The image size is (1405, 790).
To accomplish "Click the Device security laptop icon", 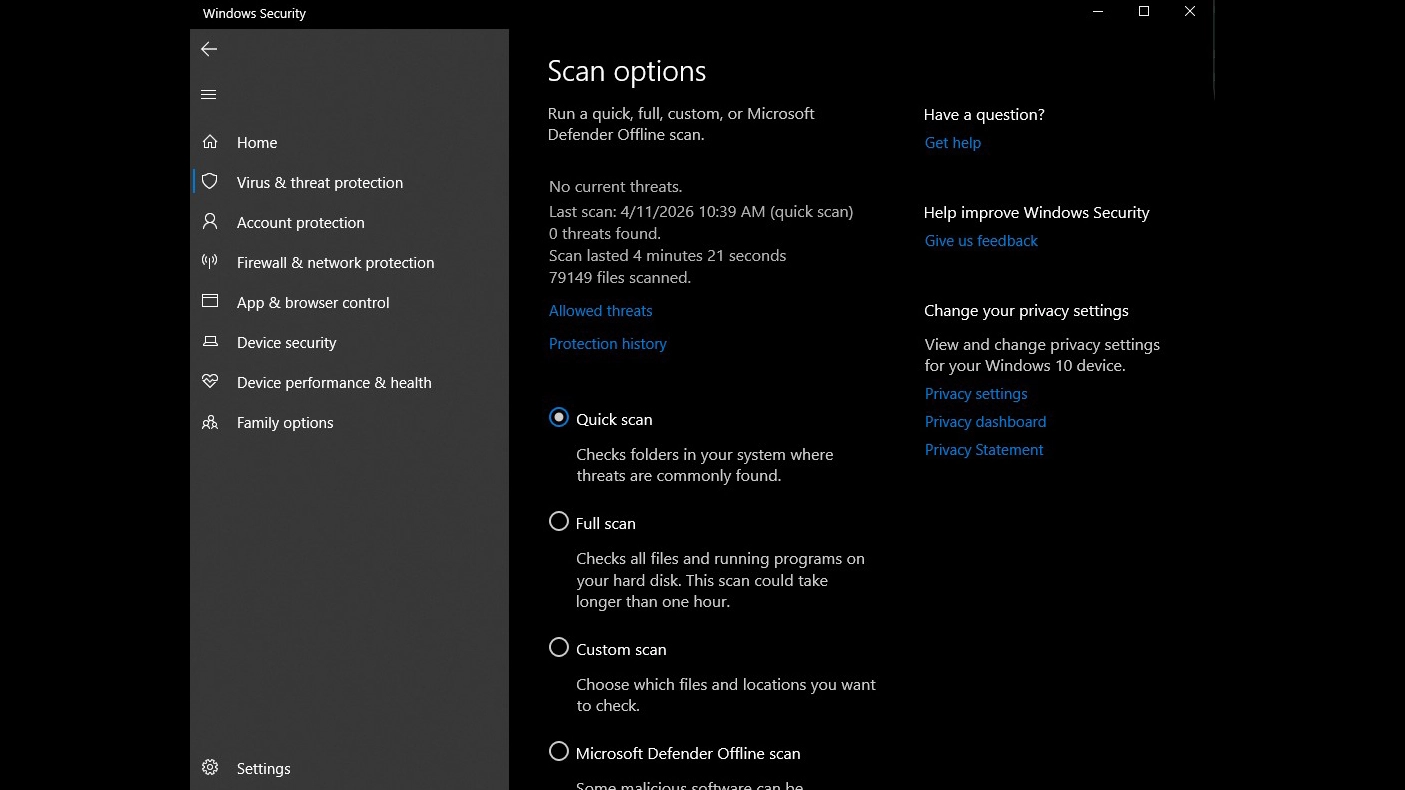I will pyautogui.click(x=210, y=342).
